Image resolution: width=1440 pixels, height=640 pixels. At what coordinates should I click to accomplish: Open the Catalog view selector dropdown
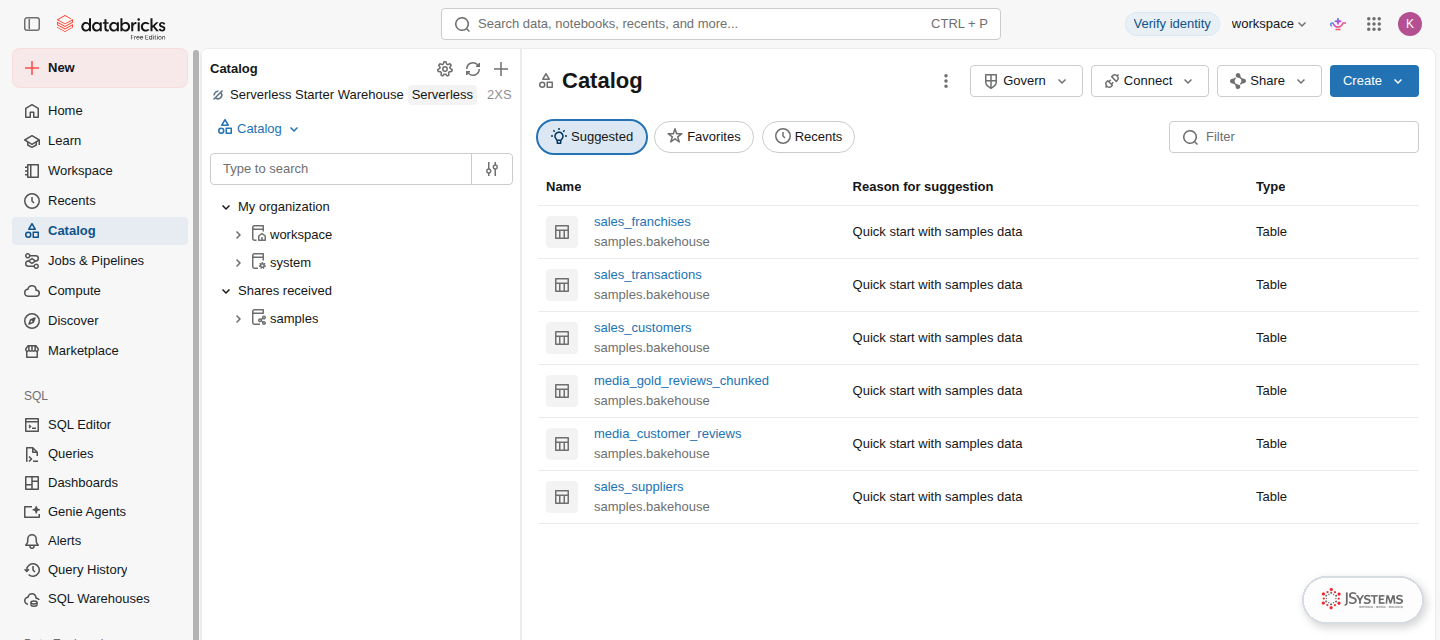[x=259, y=129]
